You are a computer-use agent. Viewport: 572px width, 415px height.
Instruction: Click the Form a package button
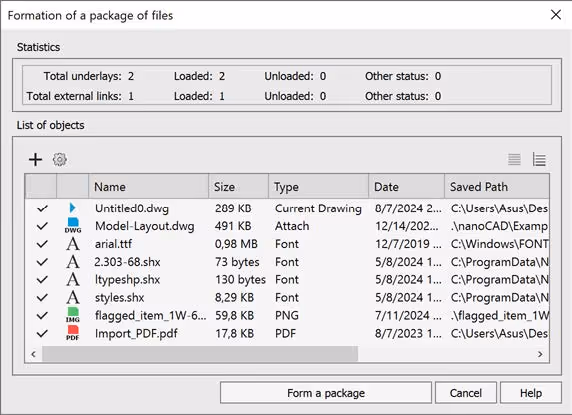click(x=326, y=393)
